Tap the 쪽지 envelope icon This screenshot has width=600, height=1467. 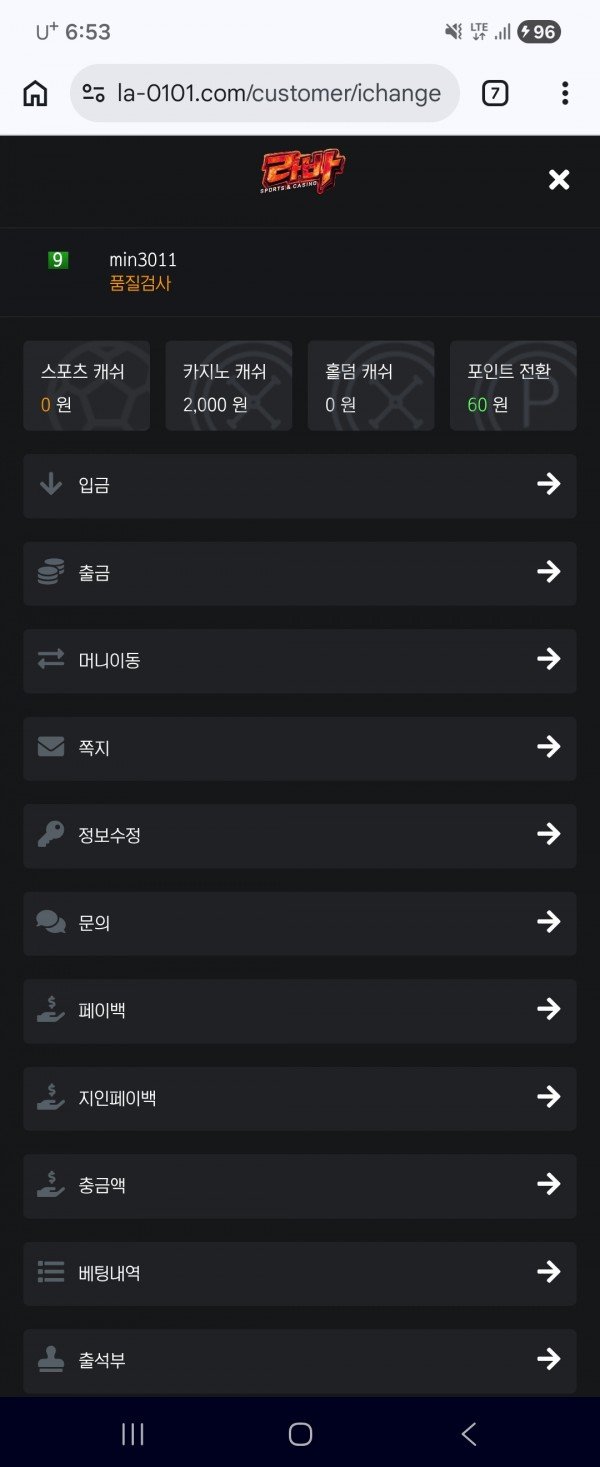tap(51, 747)
